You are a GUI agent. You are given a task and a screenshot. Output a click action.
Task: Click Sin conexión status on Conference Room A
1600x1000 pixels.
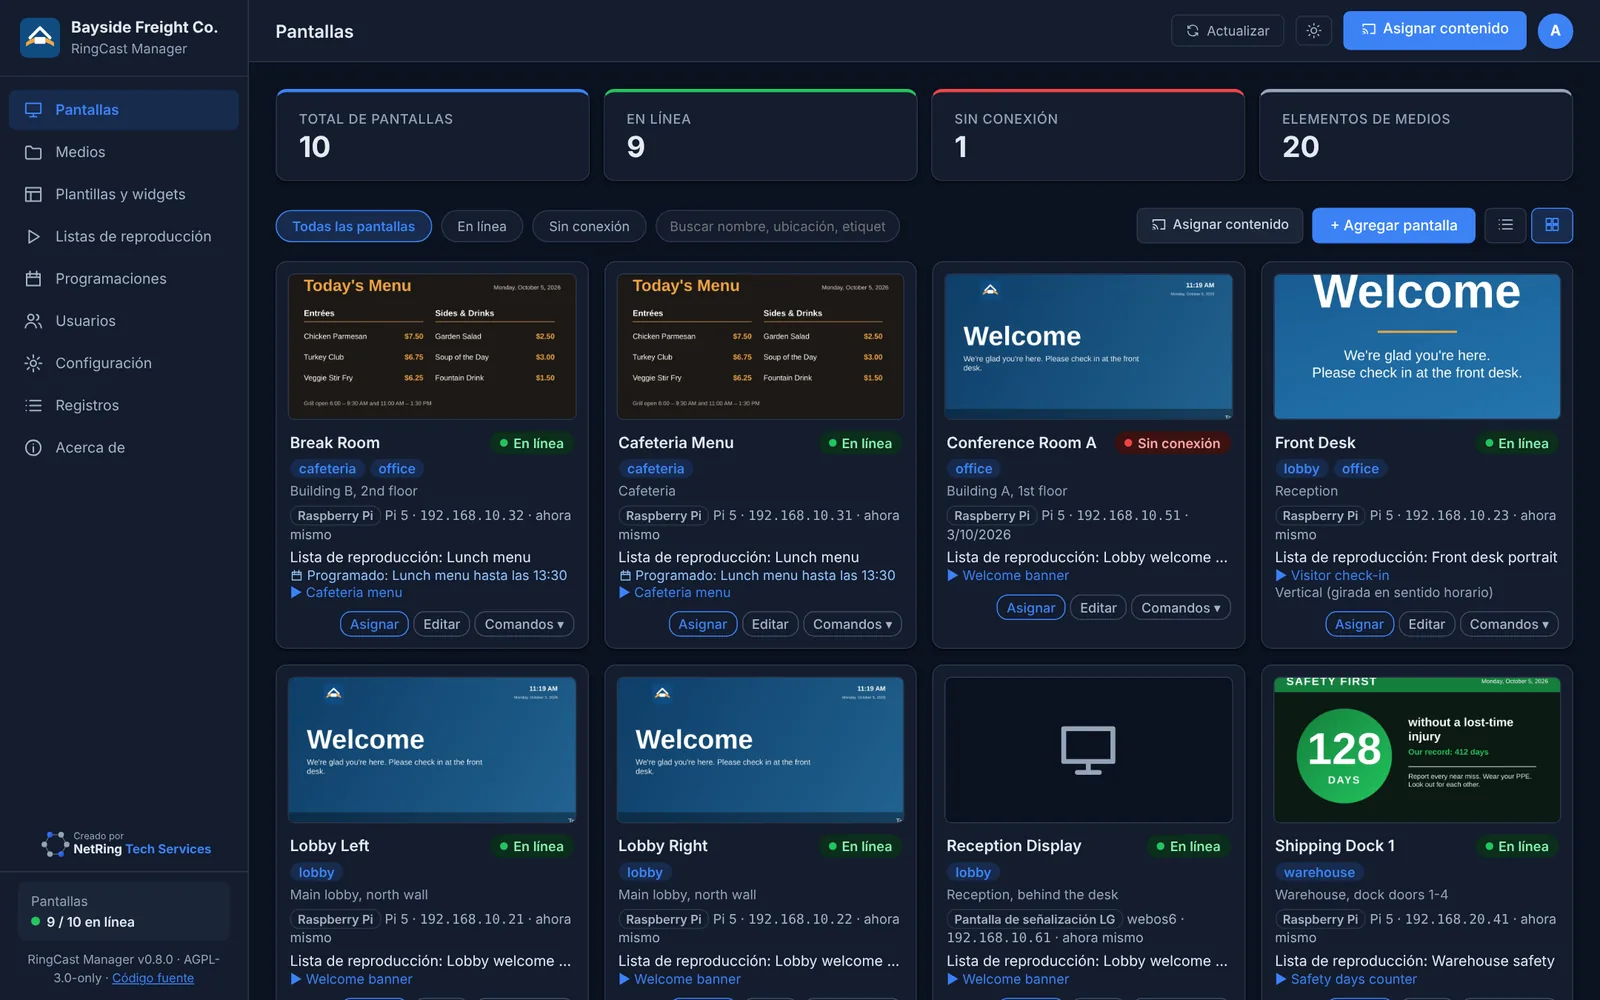tap(1171, 443)
